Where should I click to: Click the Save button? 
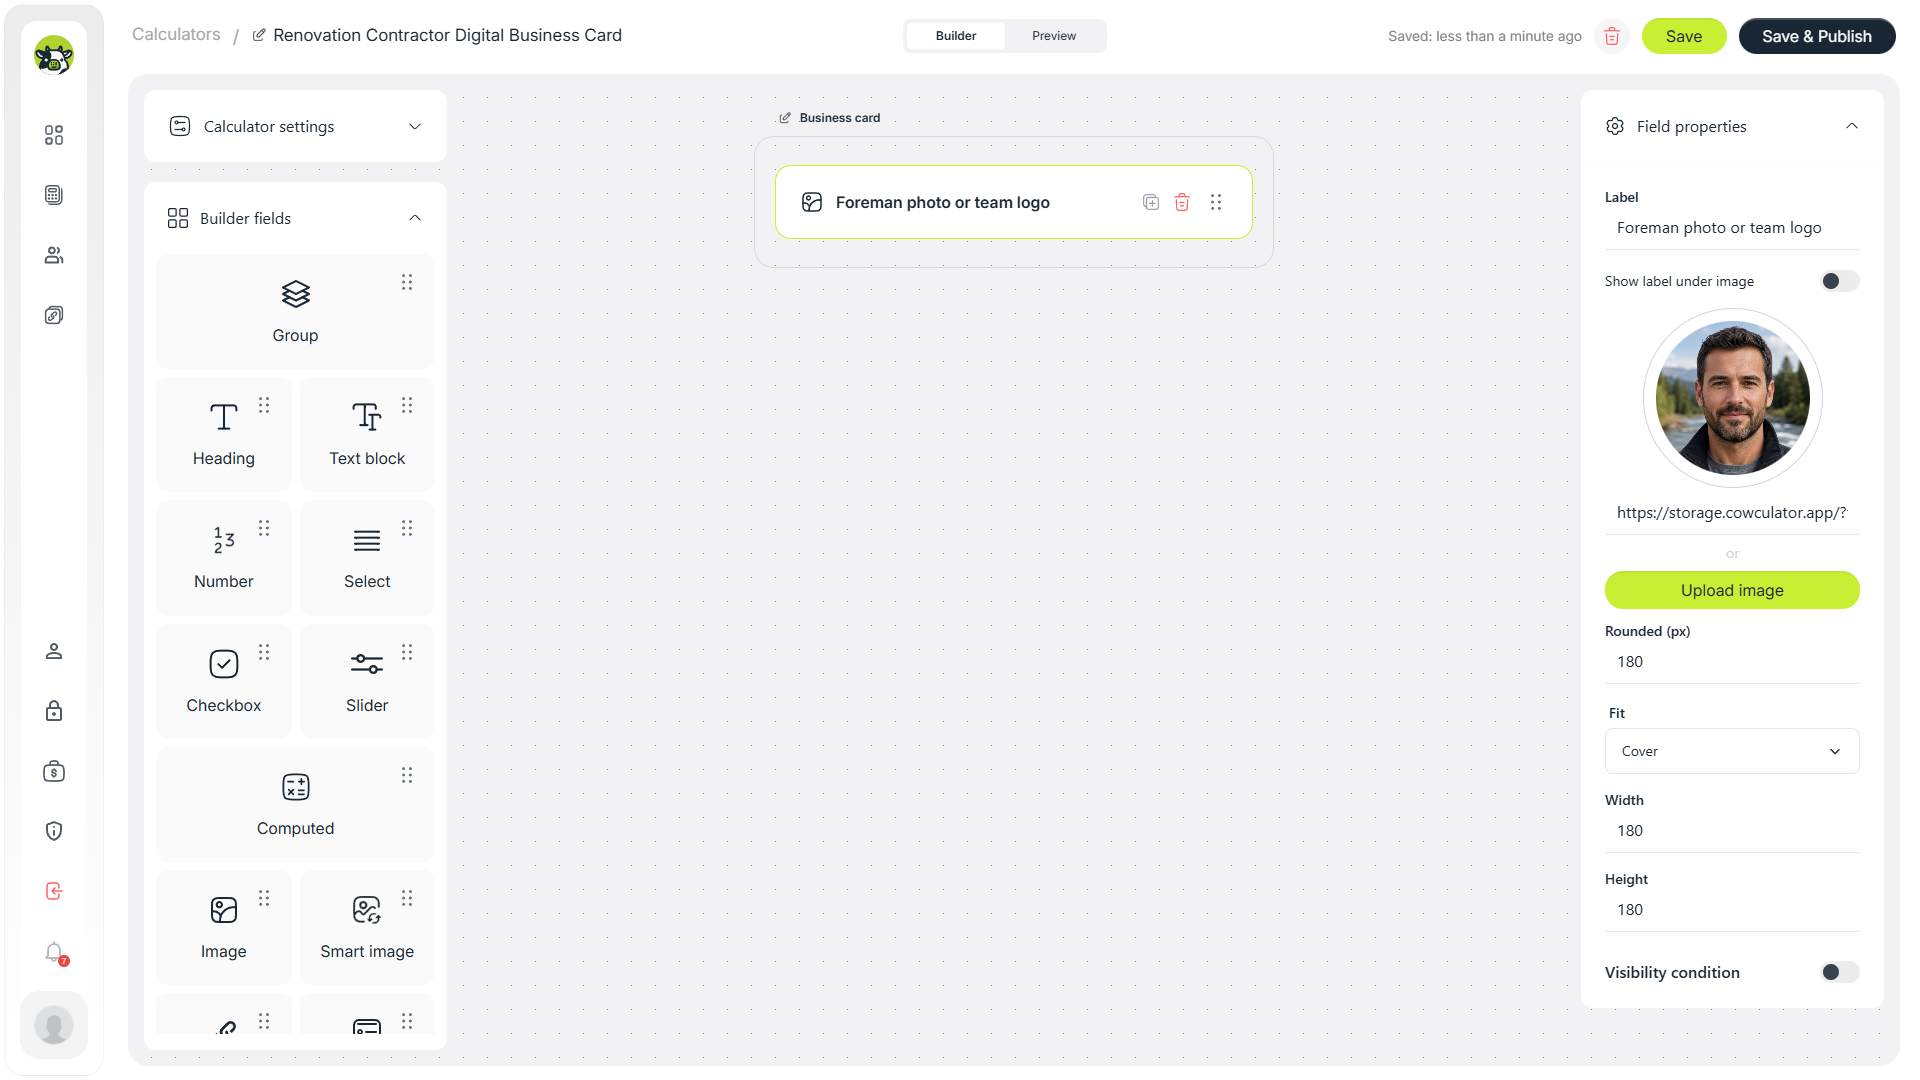[1684, 36]
